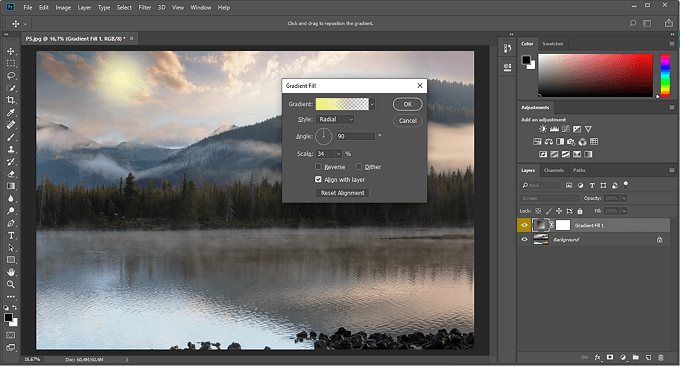The image size is (680, 366).
Task: Click the delete layer trash icon
Action: [x=661, y=357]
